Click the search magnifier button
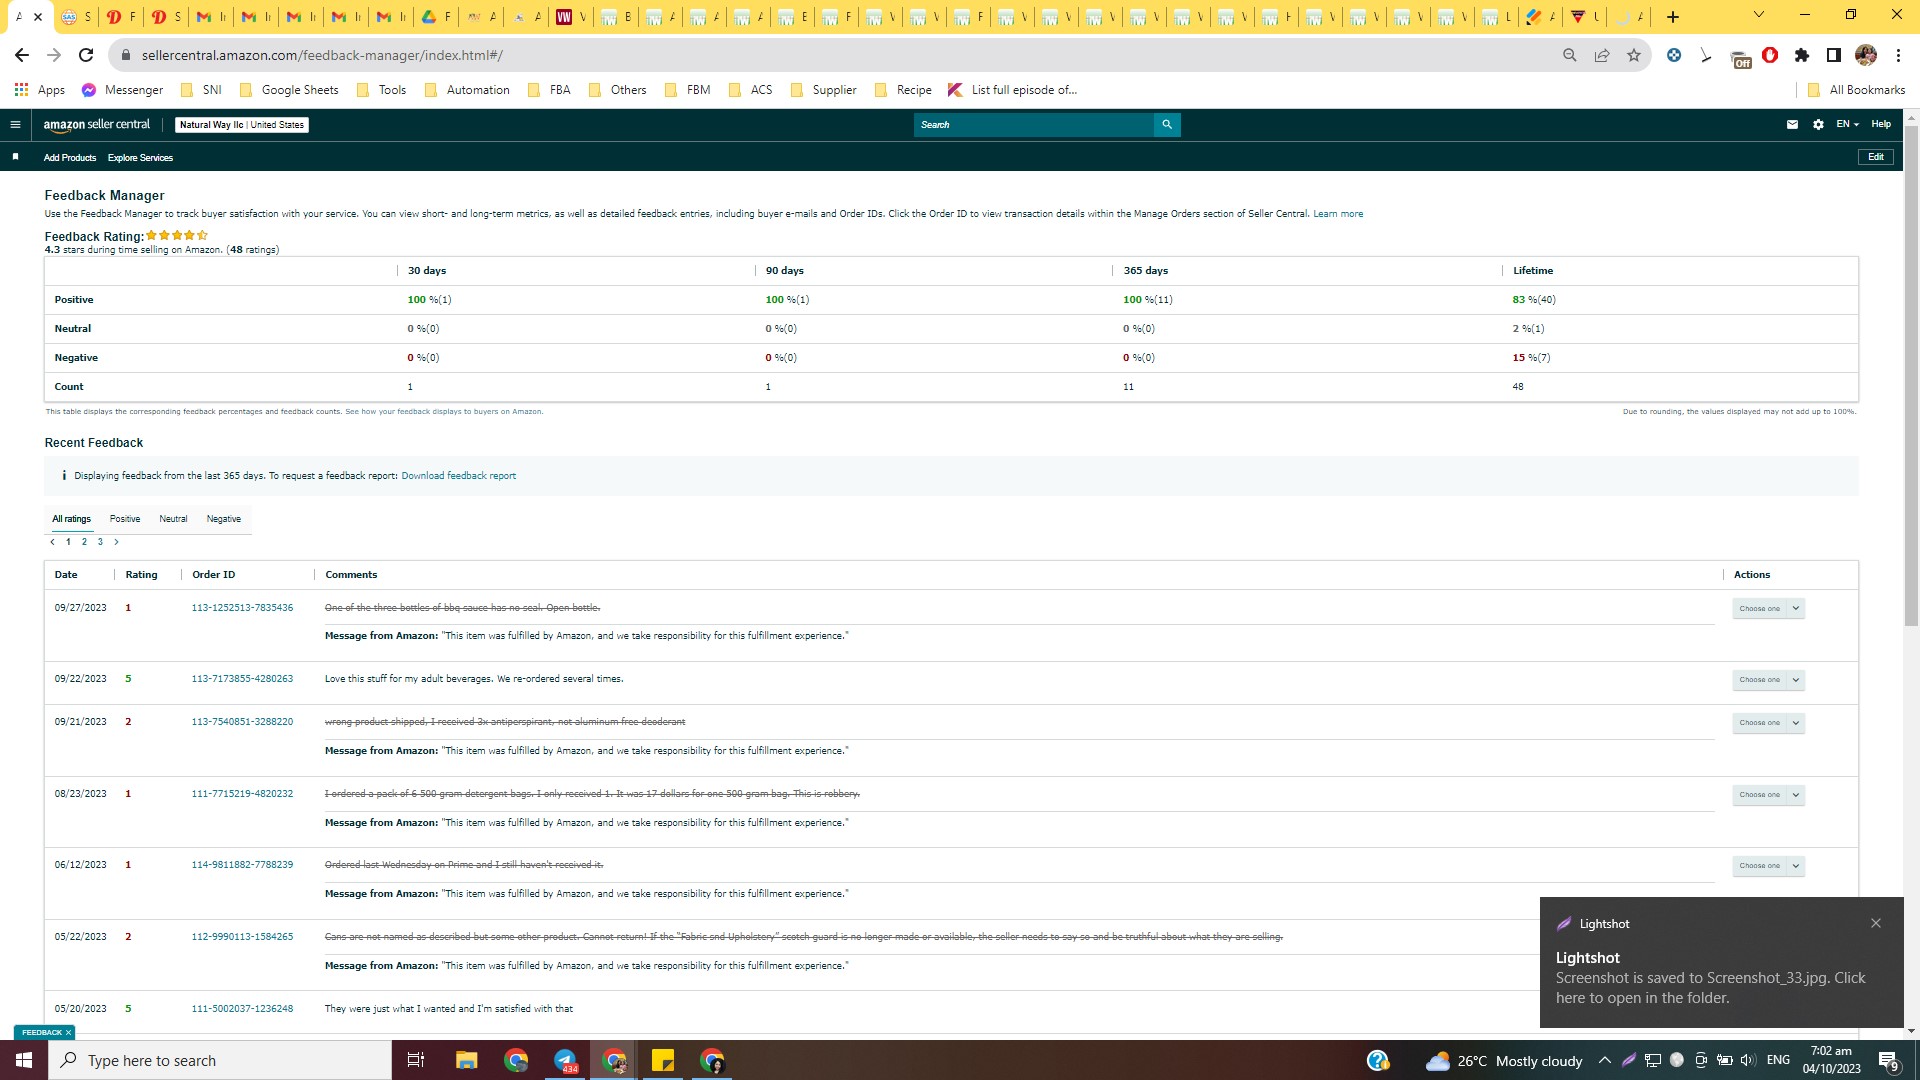1920x1080 pixels. point(1167,125)
